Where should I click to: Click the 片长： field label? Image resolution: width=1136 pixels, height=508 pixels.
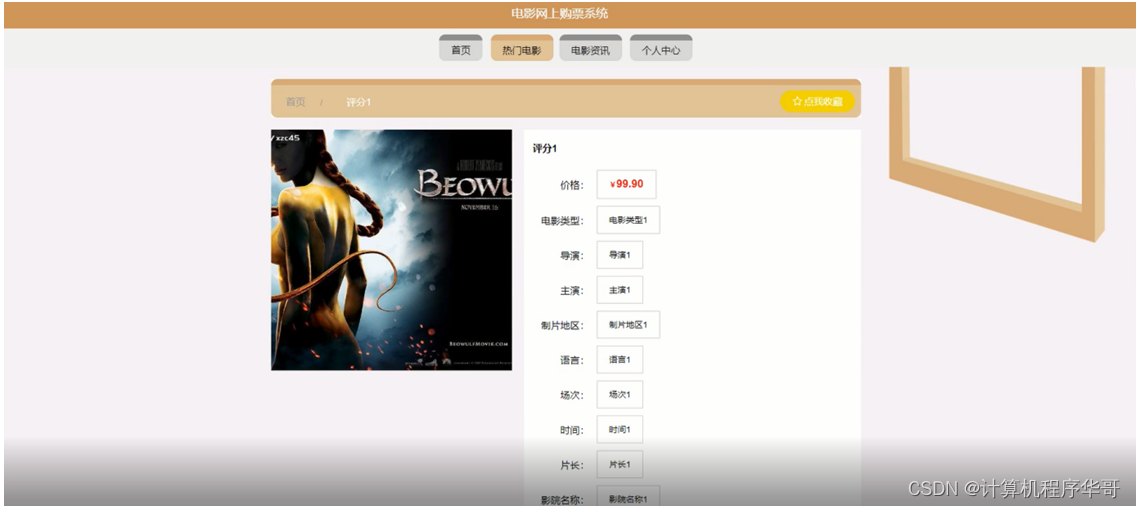(x=572, y=465)
